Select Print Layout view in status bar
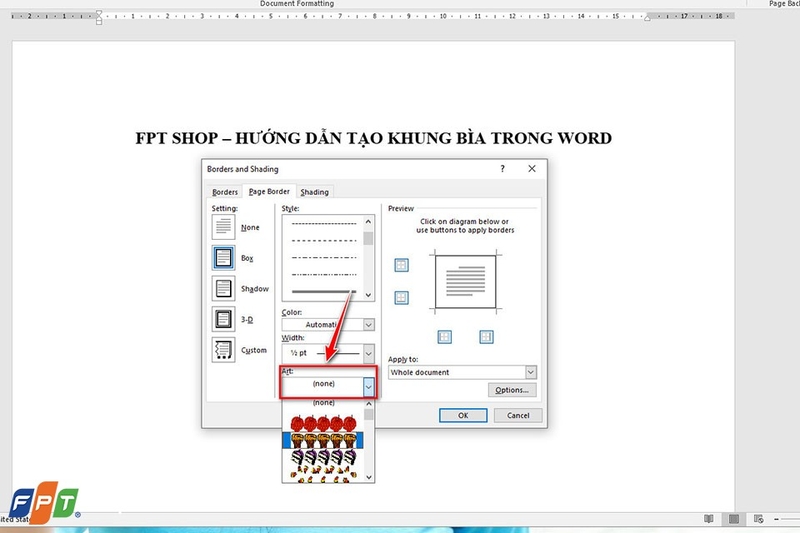 click(x=734, y=519)
